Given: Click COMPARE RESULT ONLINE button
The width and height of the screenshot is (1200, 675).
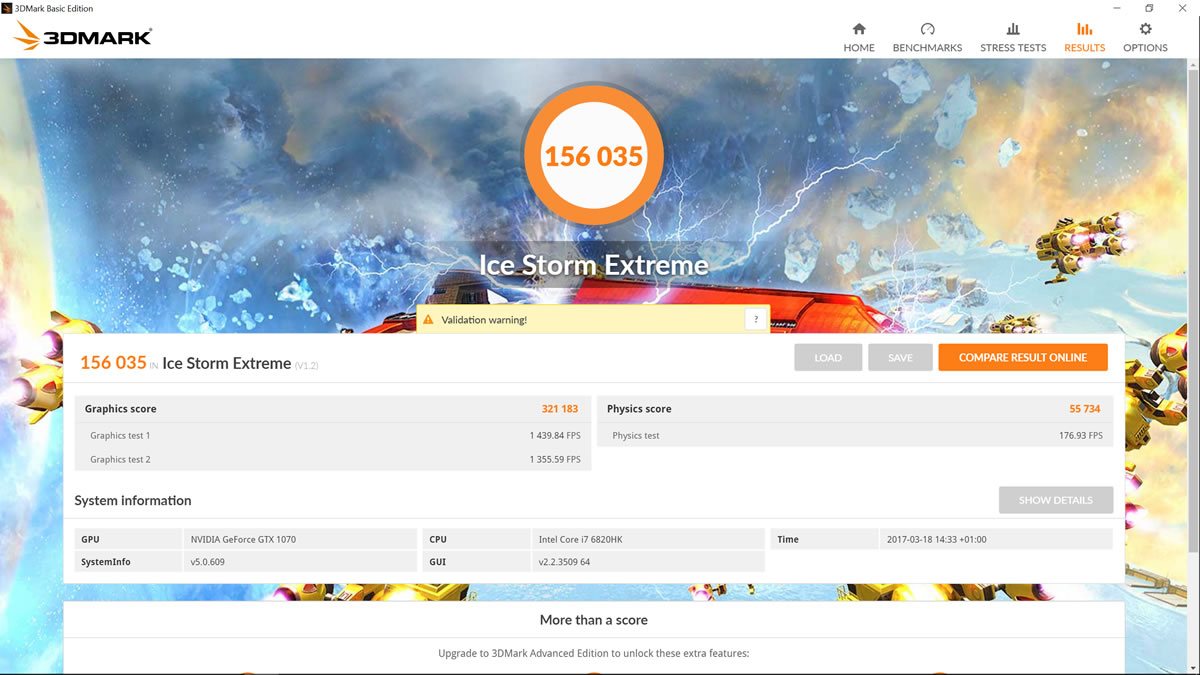Looking at the screenshot, I should click(x=1023, y=357).
